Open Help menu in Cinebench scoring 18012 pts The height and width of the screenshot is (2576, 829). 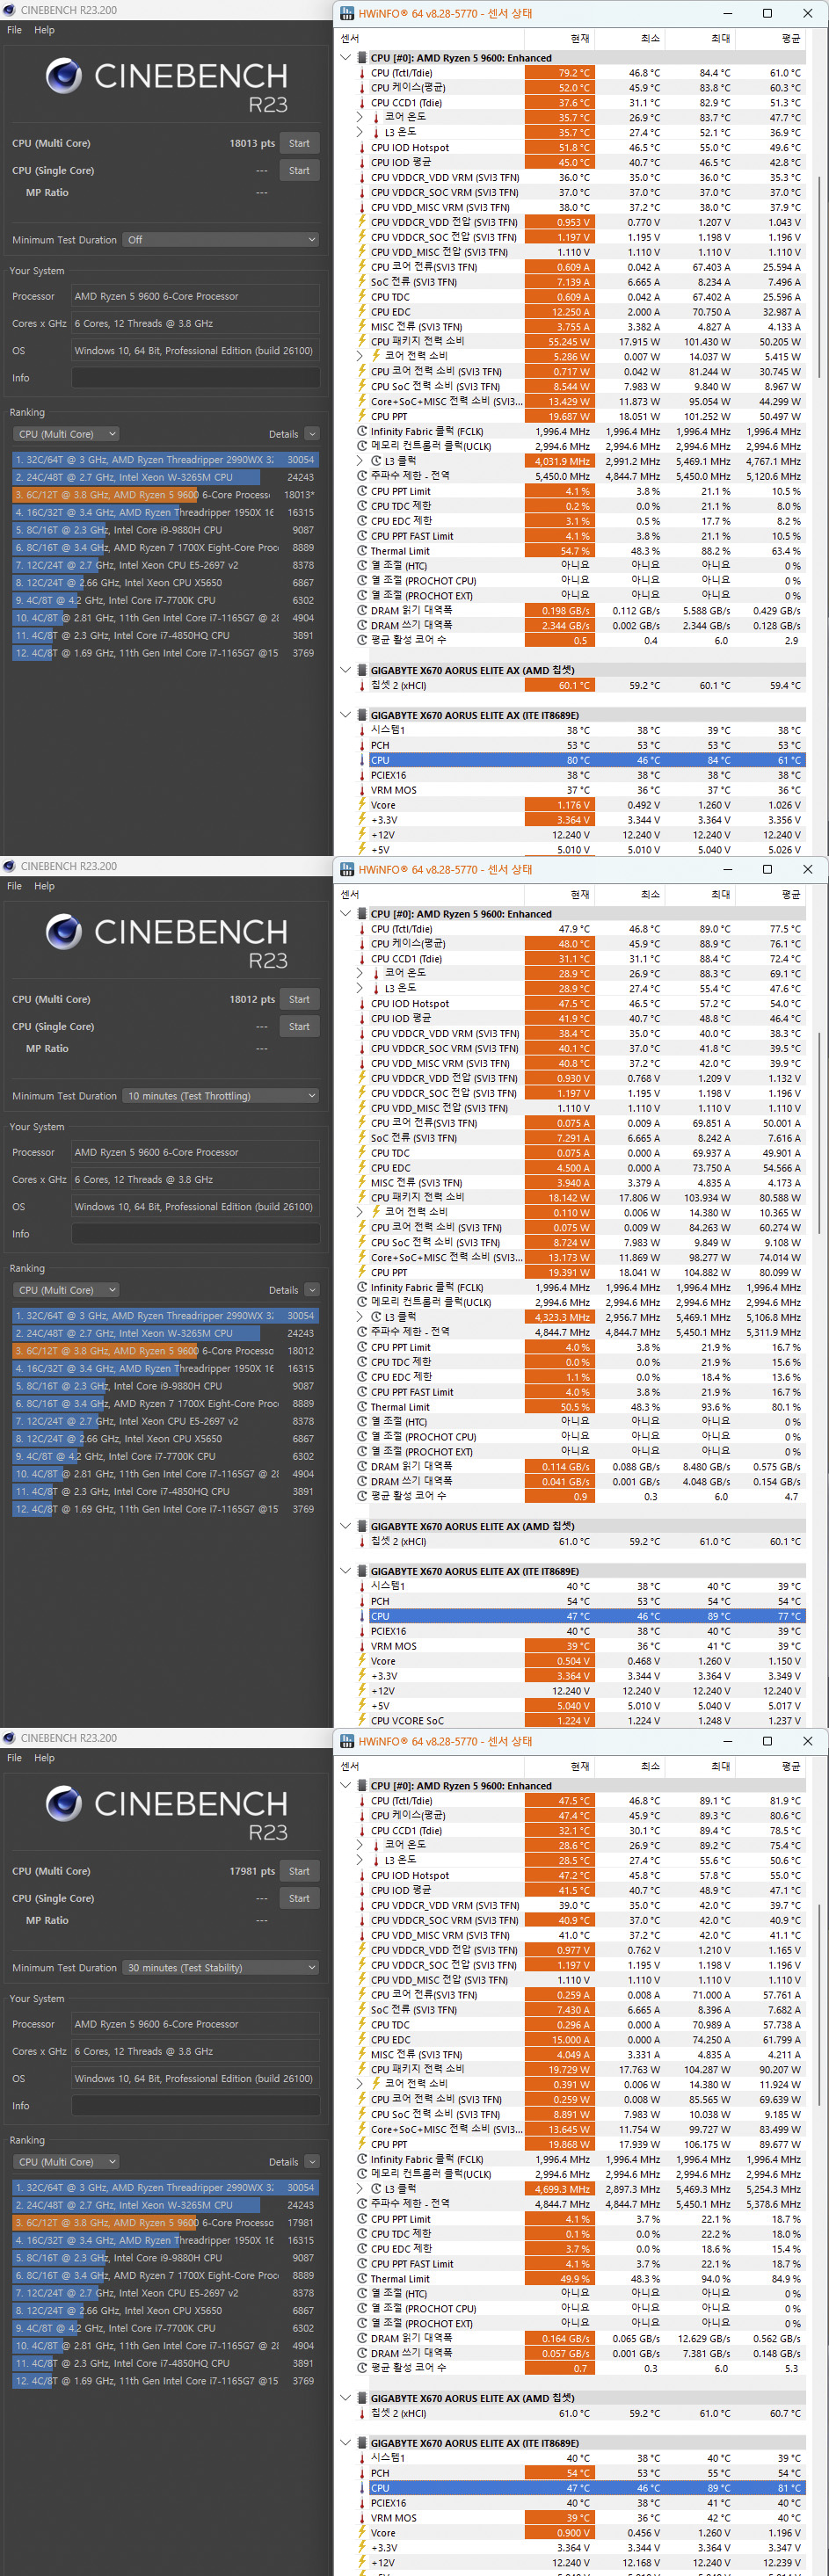pyautogui.click(x=44, y=886)
